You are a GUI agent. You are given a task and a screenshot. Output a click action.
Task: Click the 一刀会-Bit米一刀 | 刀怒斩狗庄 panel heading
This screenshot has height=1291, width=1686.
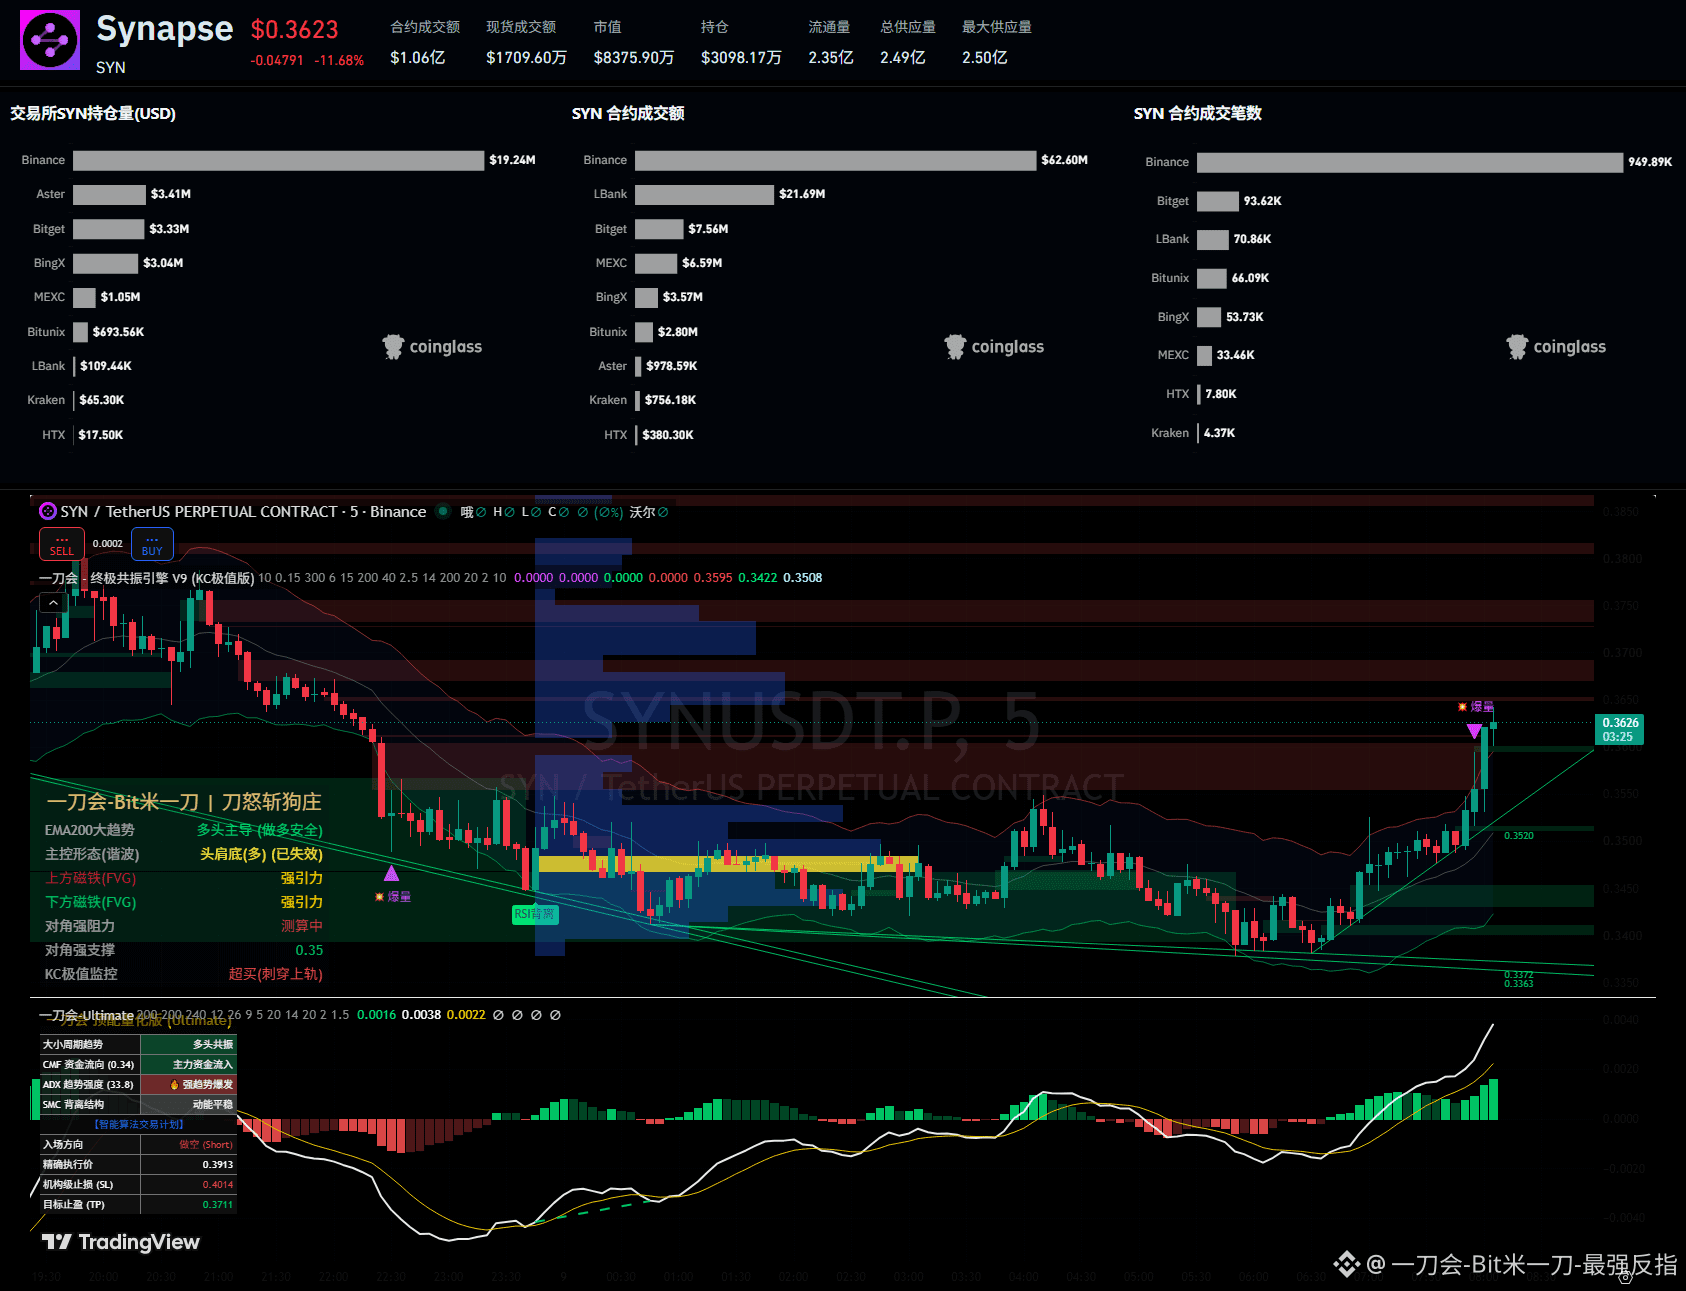click(184, 802)
